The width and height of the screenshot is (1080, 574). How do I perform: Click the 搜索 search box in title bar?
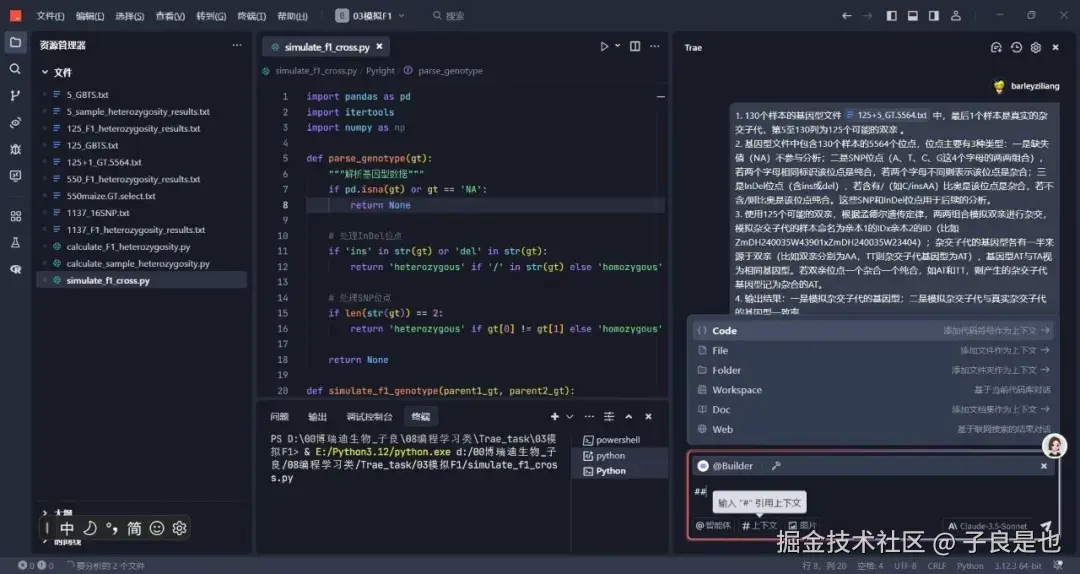(x=448, y=16)
